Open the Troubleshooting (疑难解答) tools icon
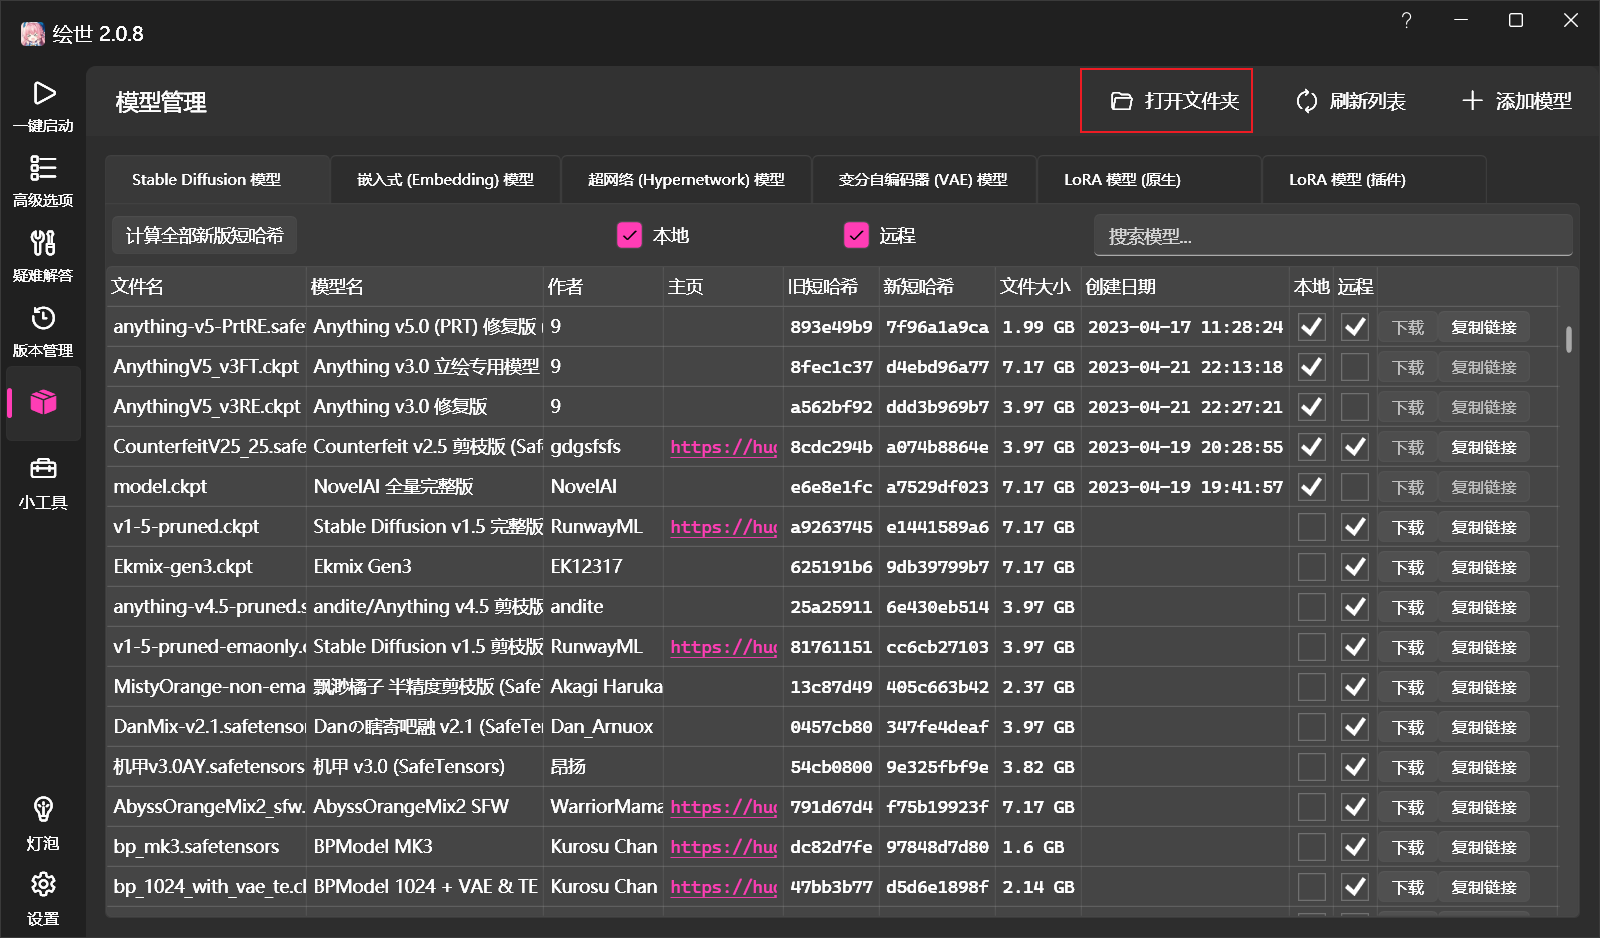1600x938 pixels. click(x=43, y=243)
